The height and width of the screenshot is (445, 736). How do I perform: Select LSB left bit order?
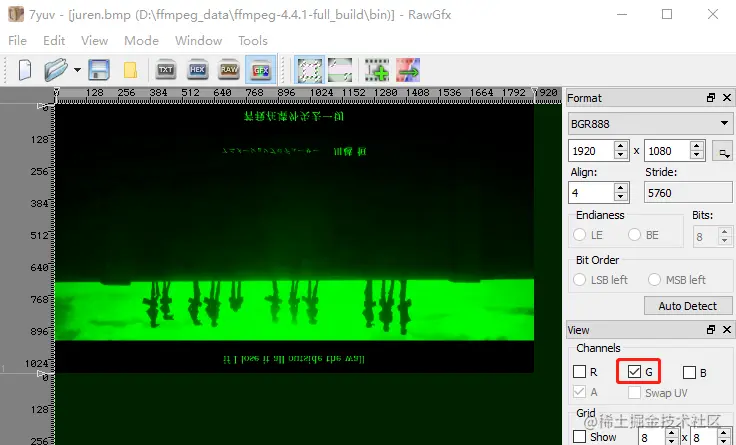pos(579,280)
